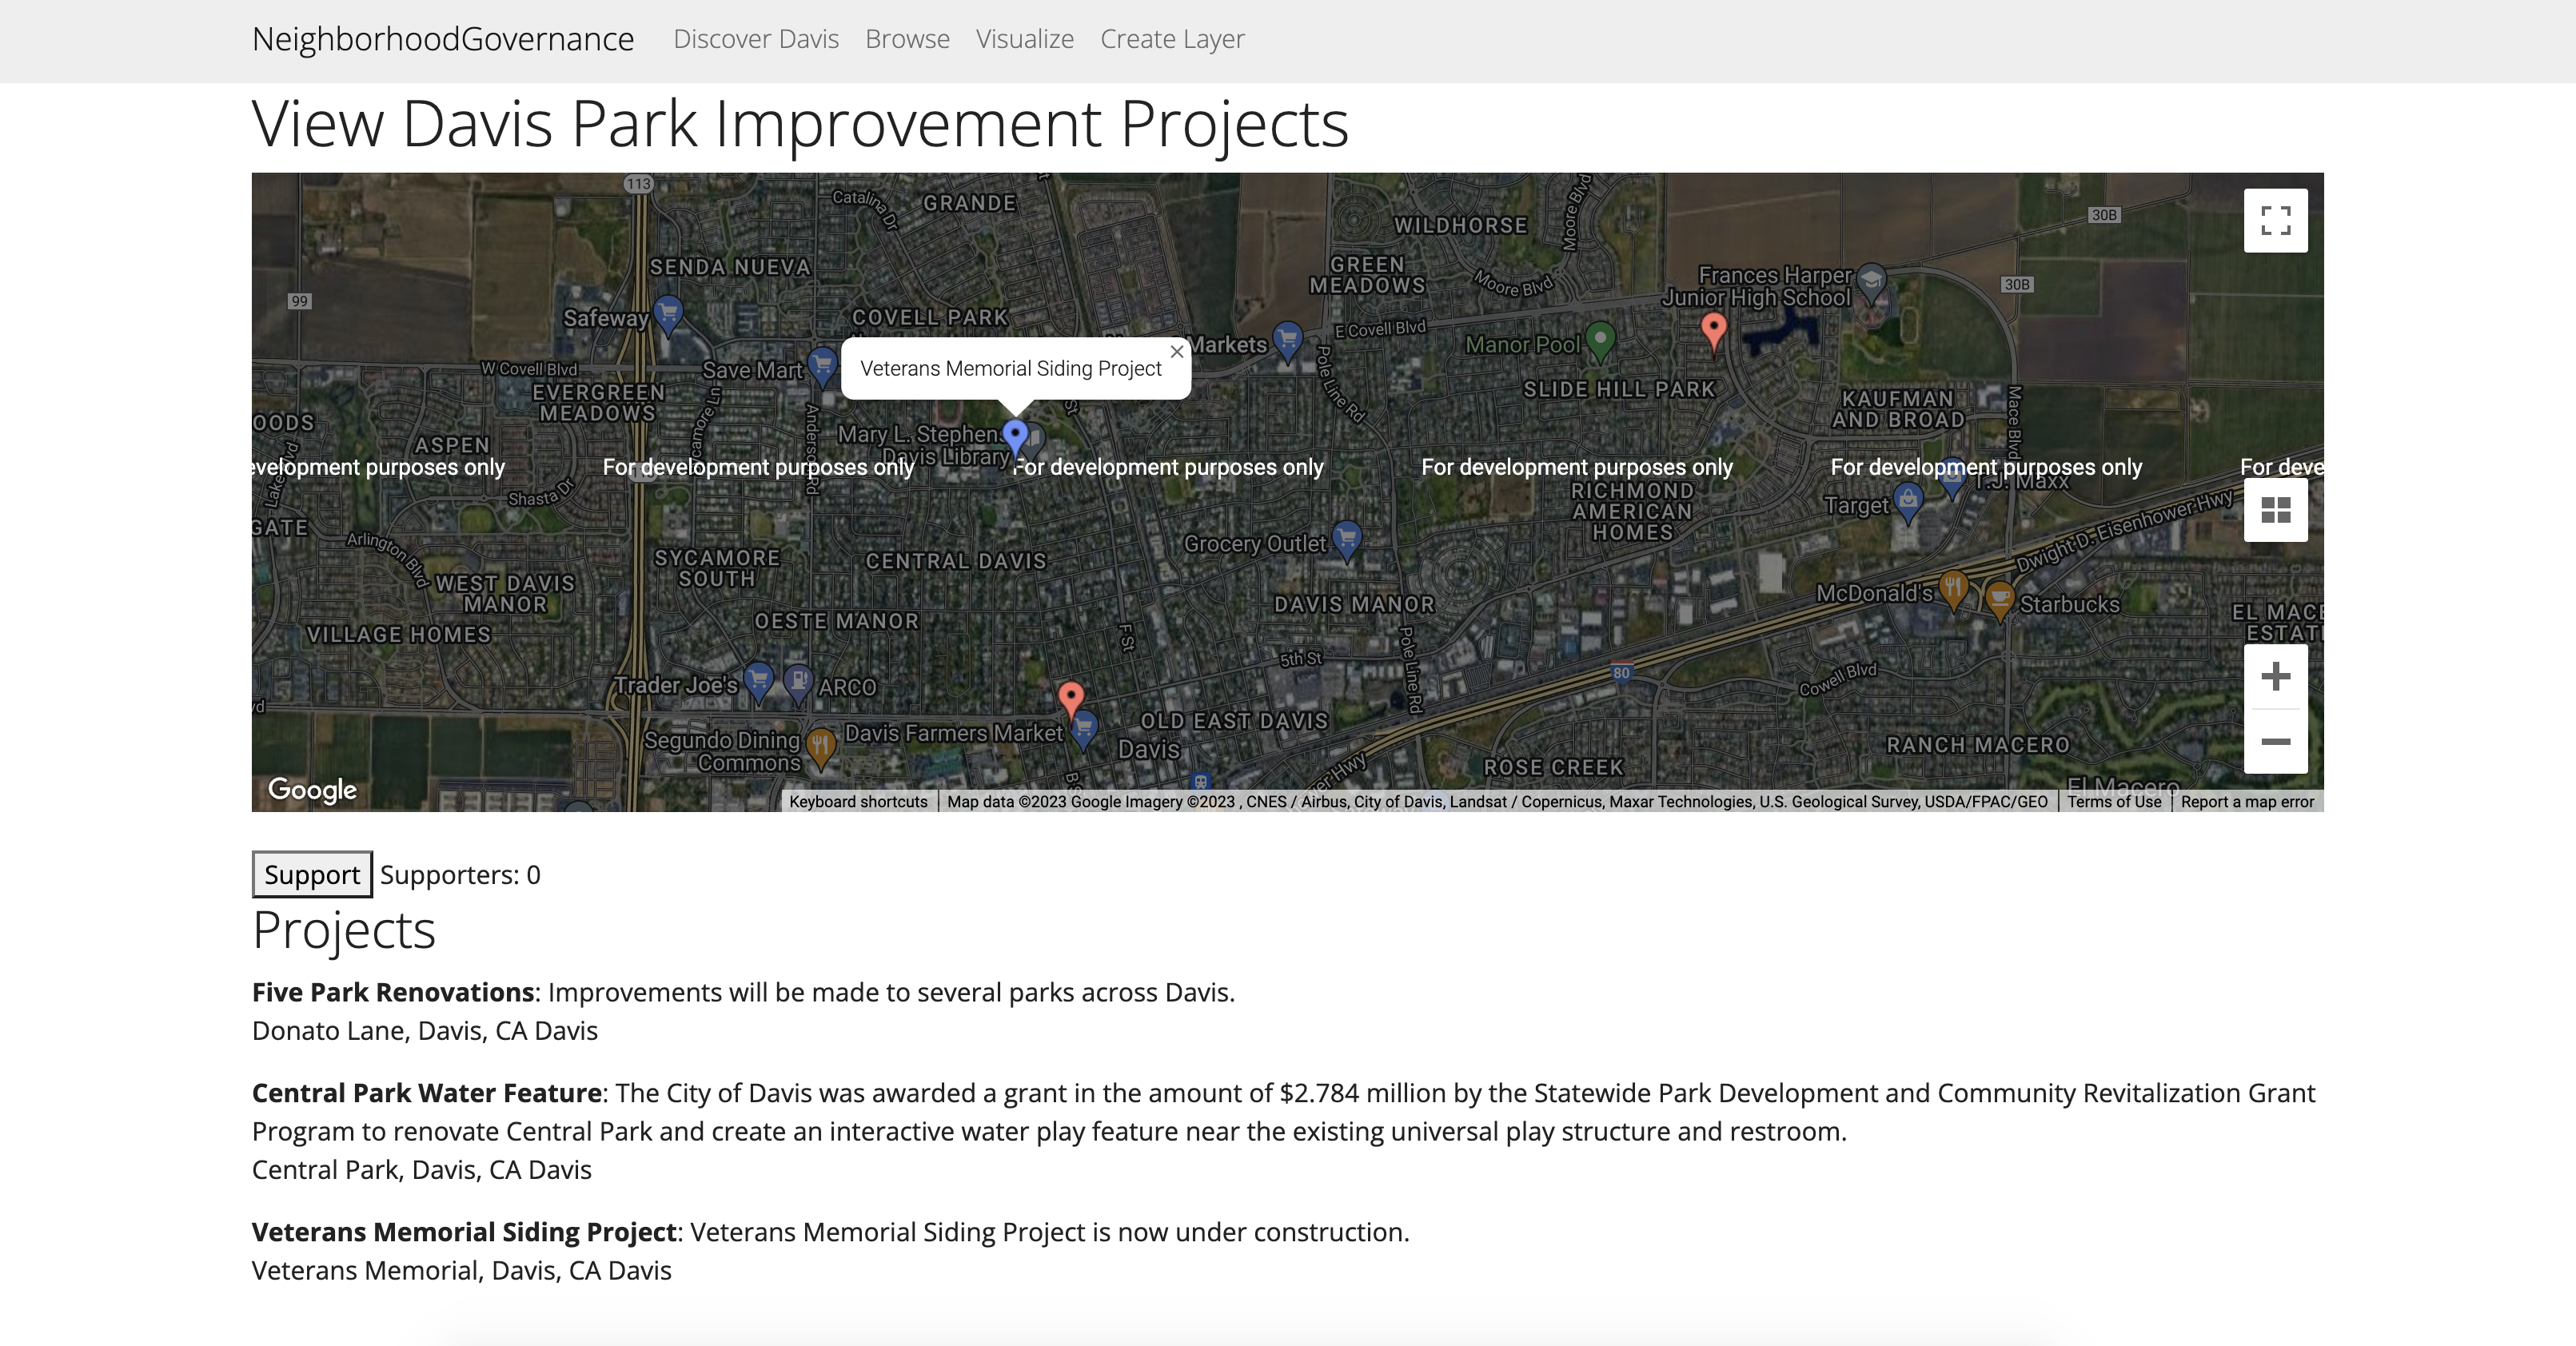Go to the Browse page
The width and height of the screenshot is (2576, 1346).
907,39
